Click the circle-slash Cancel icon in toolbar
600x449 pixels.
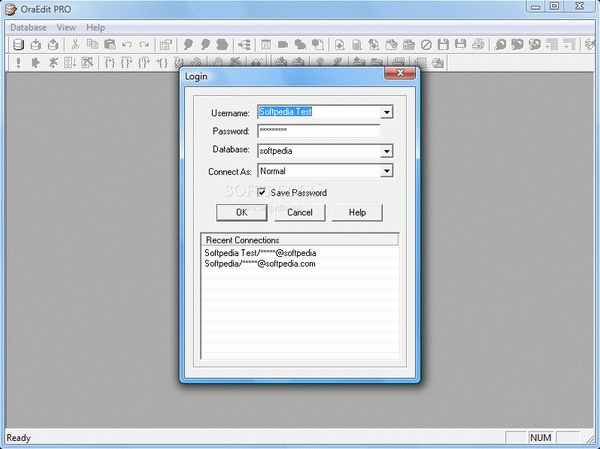coord(425,45)
